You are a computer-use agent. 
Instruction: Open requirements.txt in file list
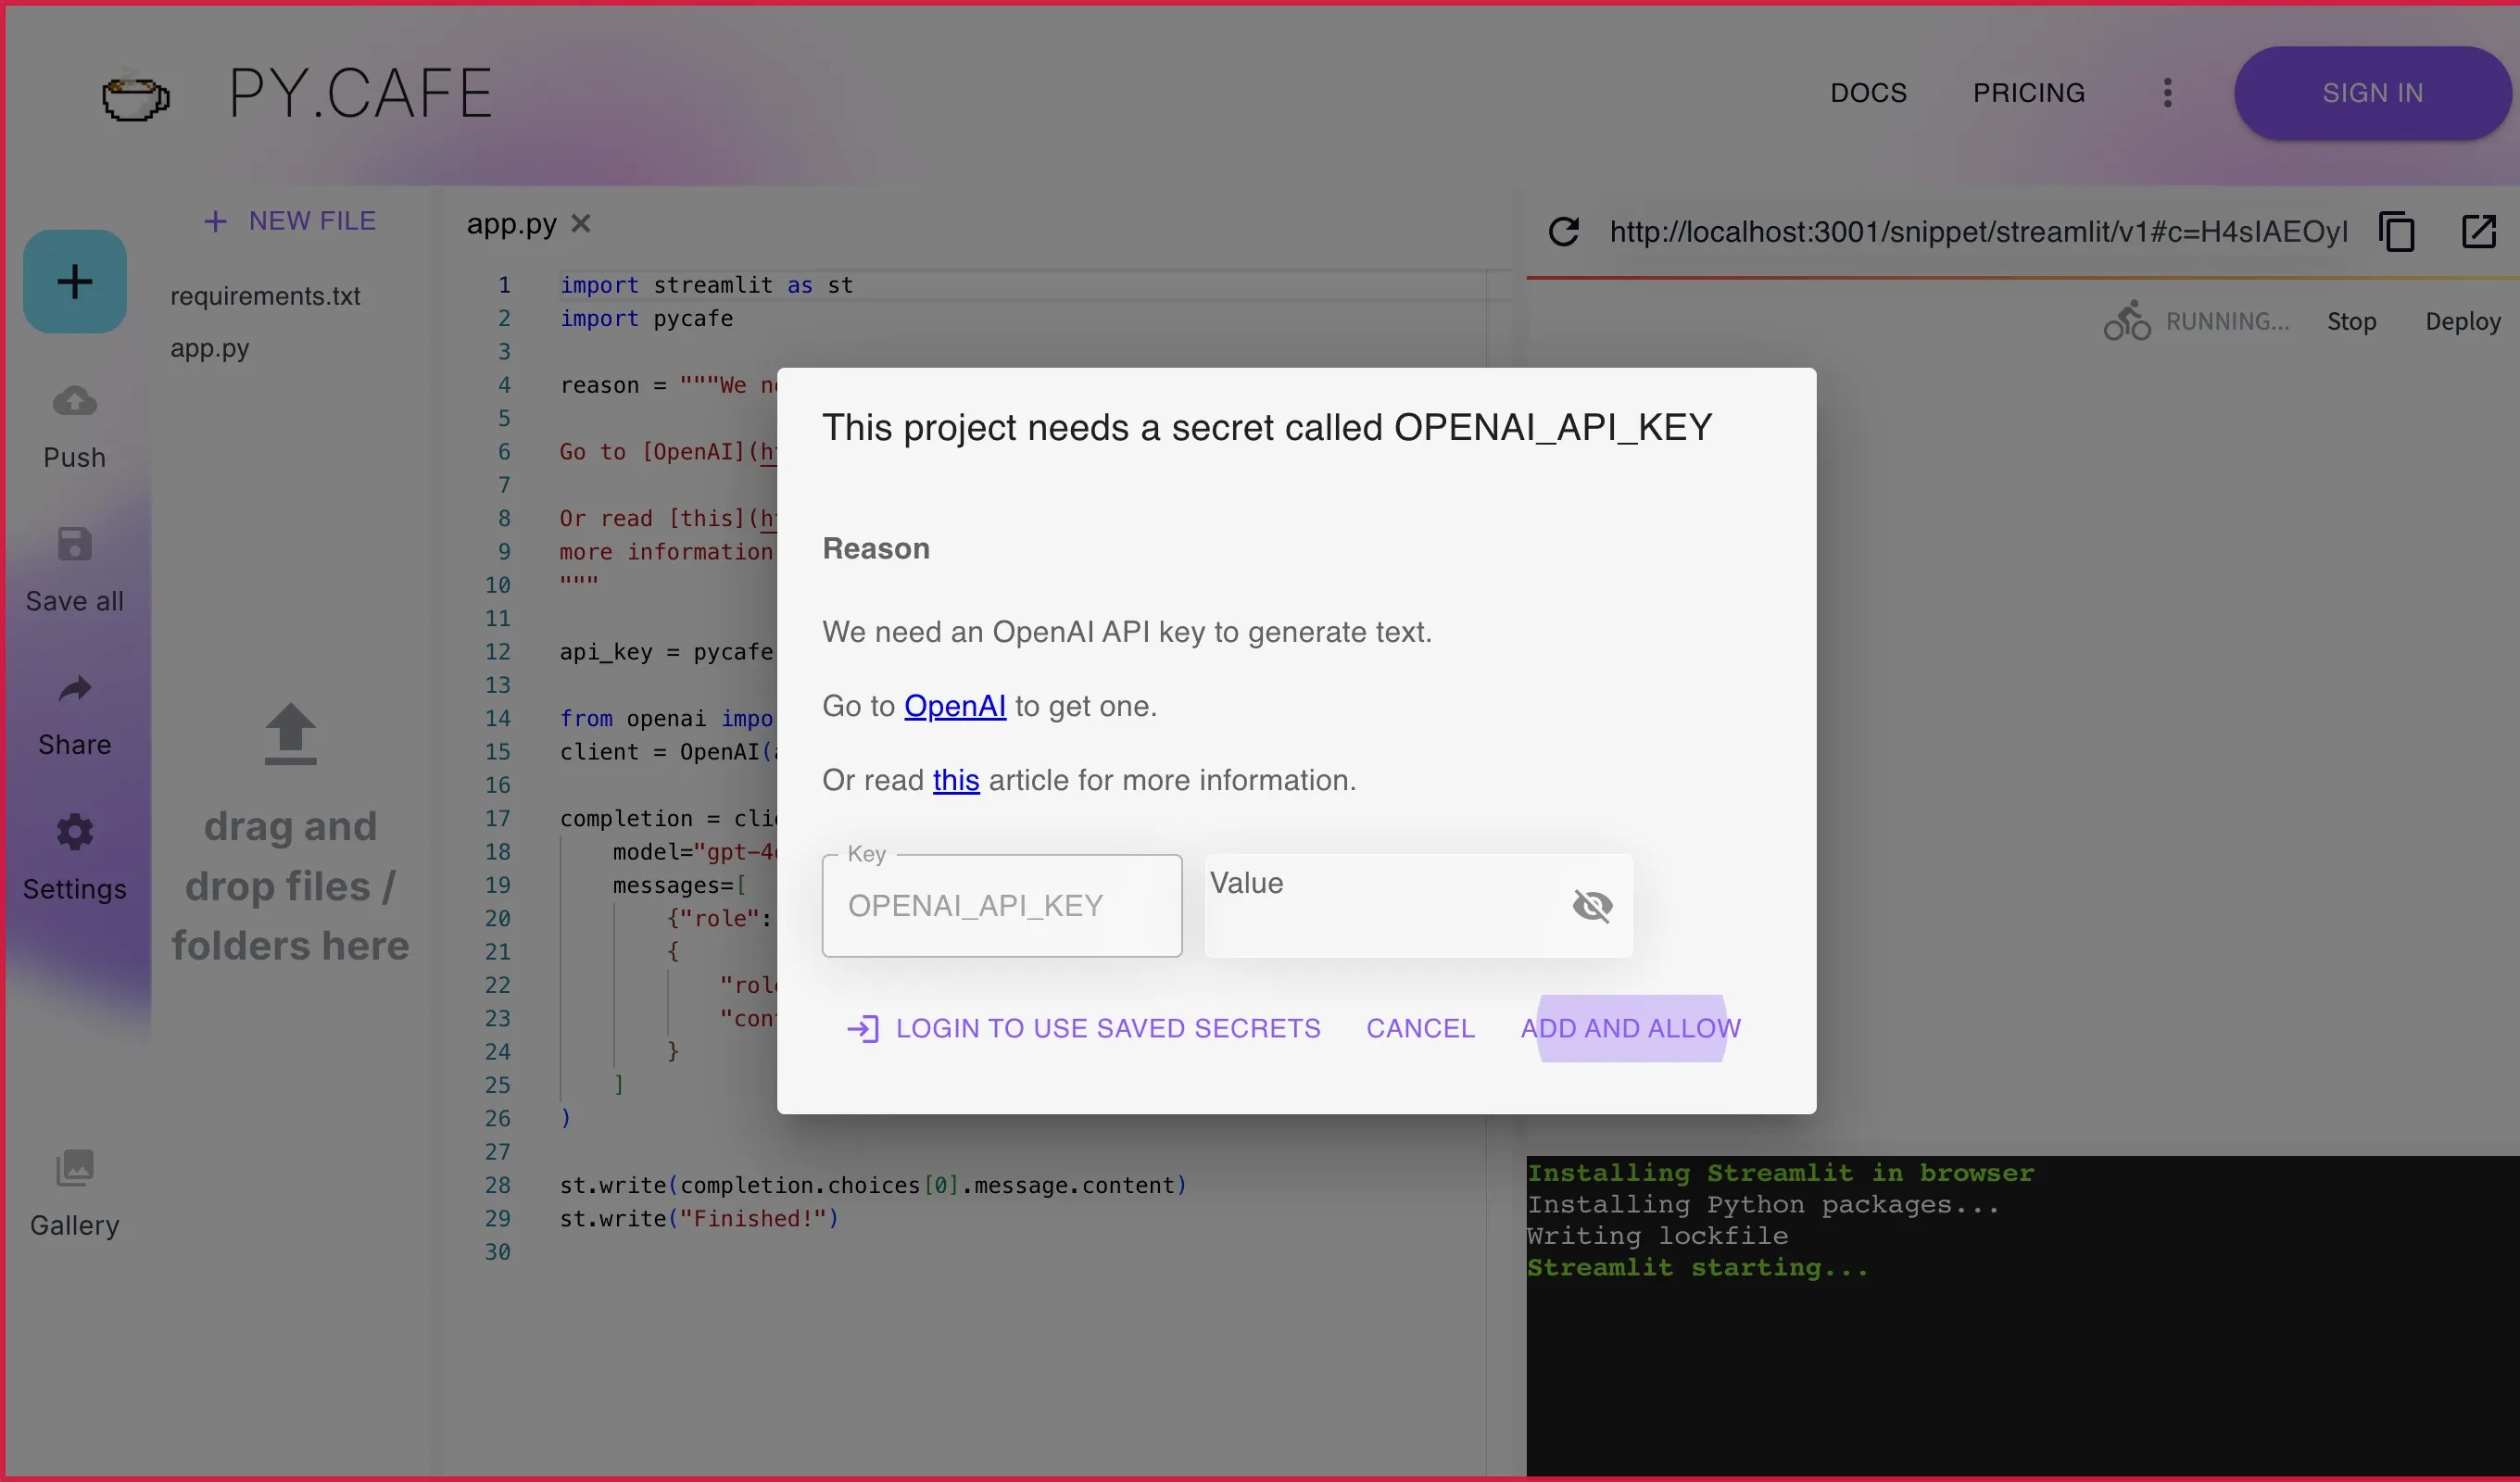pyautogui.click(x=265, y=296)
